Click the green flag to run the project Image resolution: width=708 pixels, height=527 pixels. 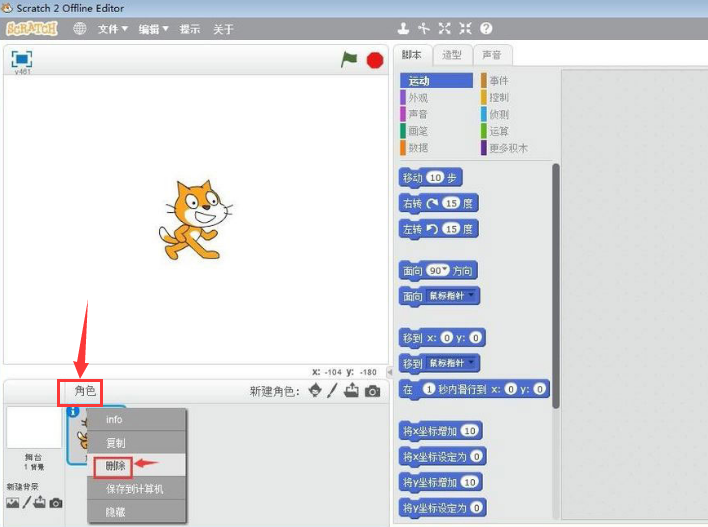(349, 60)
